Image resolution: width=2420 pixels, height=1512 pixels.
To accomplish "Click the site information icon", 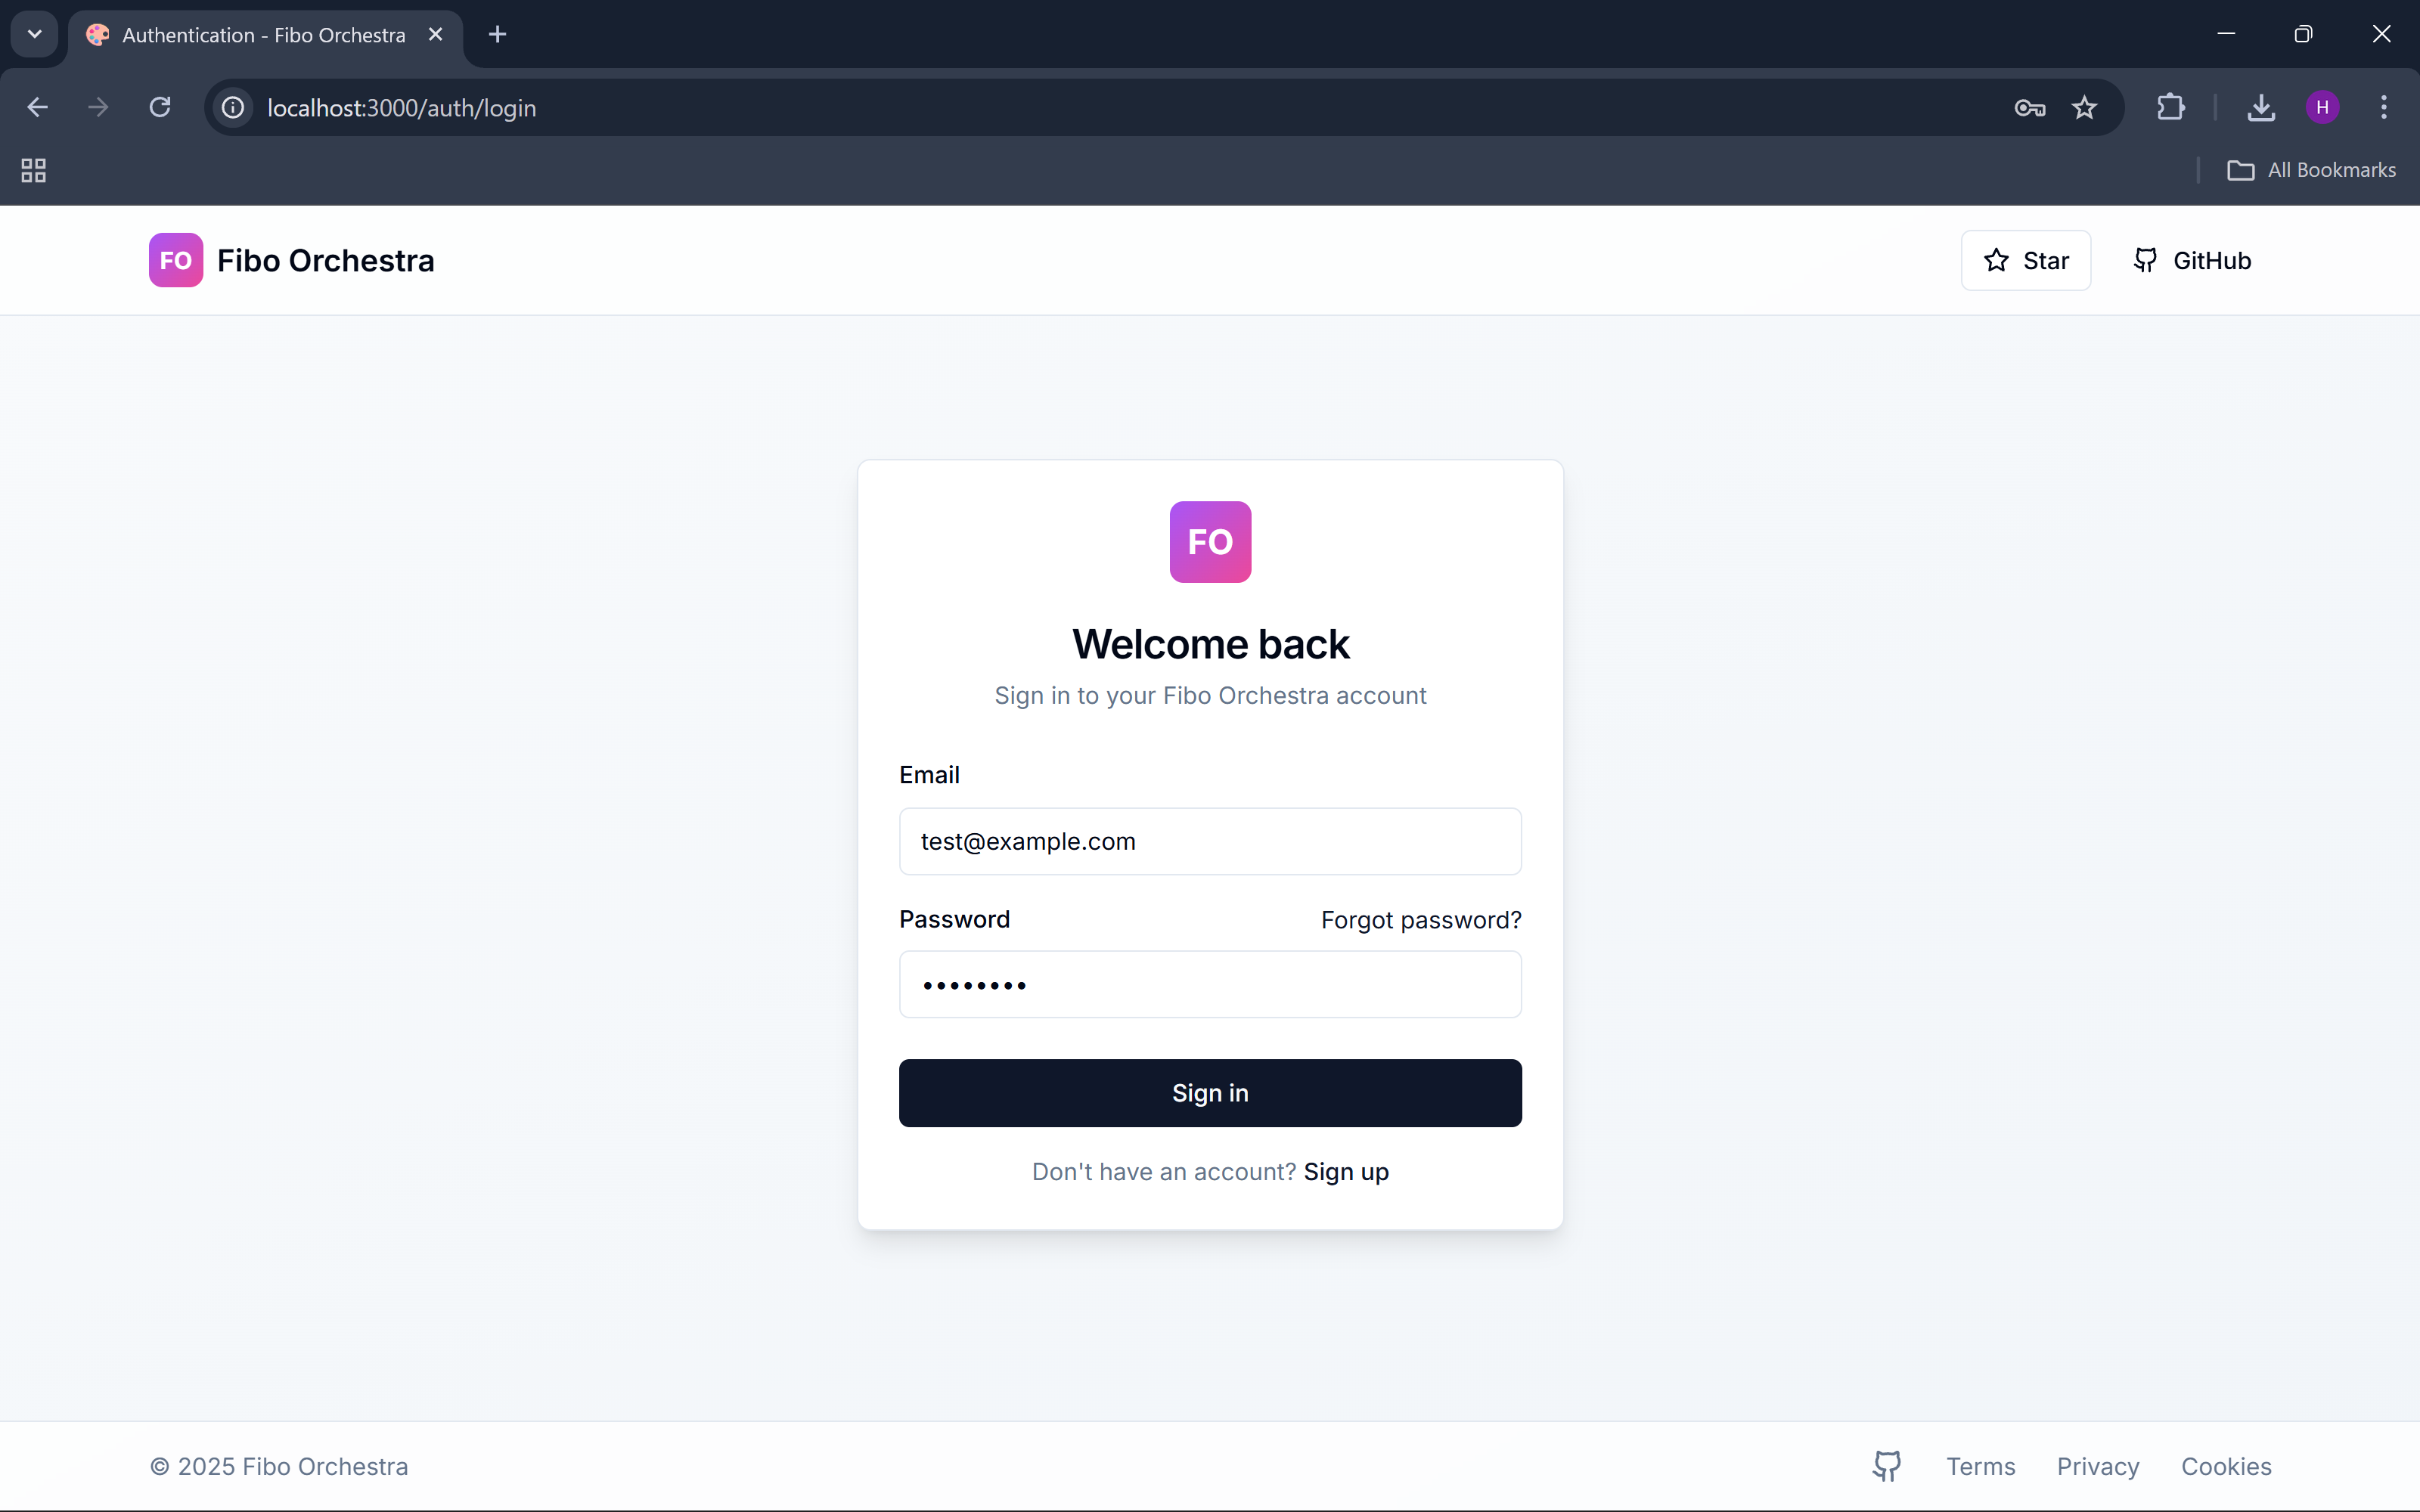I will pos(233,107).
